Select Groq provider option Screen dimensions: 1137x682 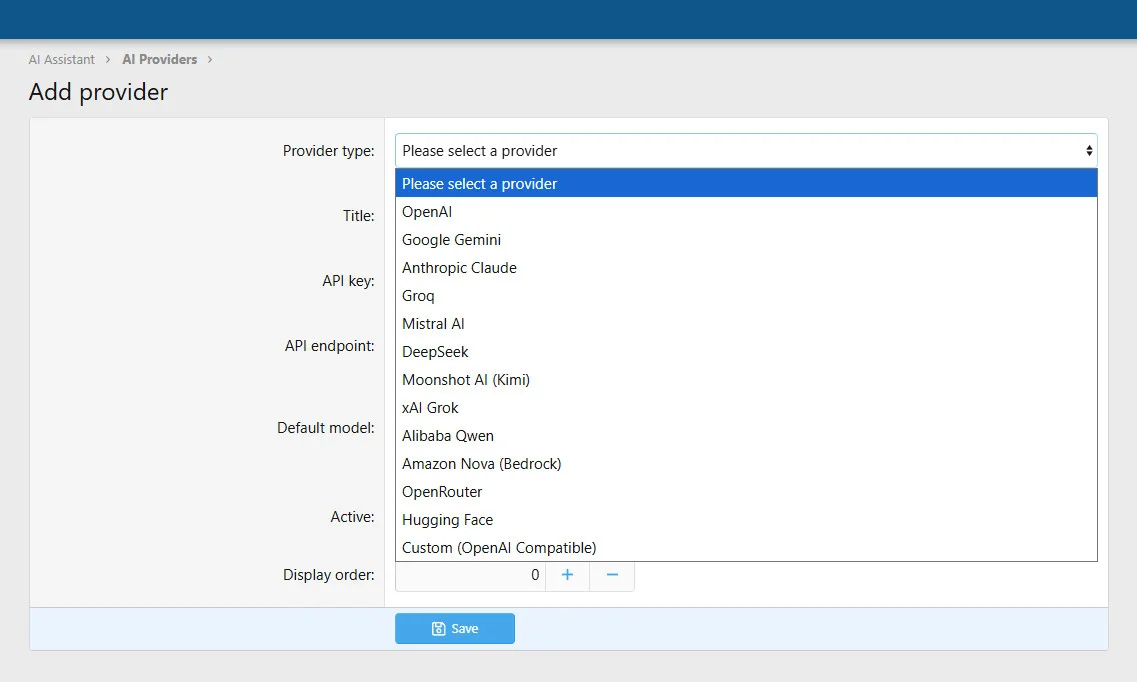(418, 296)
